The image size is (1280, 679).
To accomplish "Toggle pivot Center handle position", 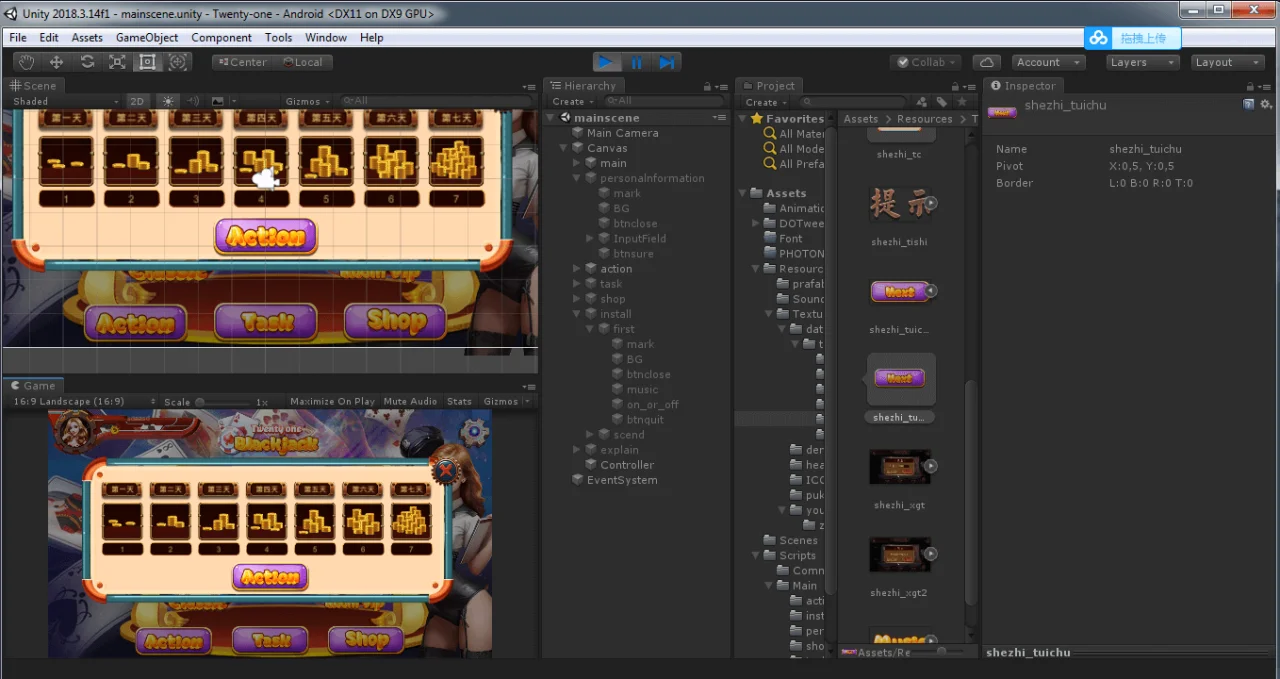I will tap(242, 62).
